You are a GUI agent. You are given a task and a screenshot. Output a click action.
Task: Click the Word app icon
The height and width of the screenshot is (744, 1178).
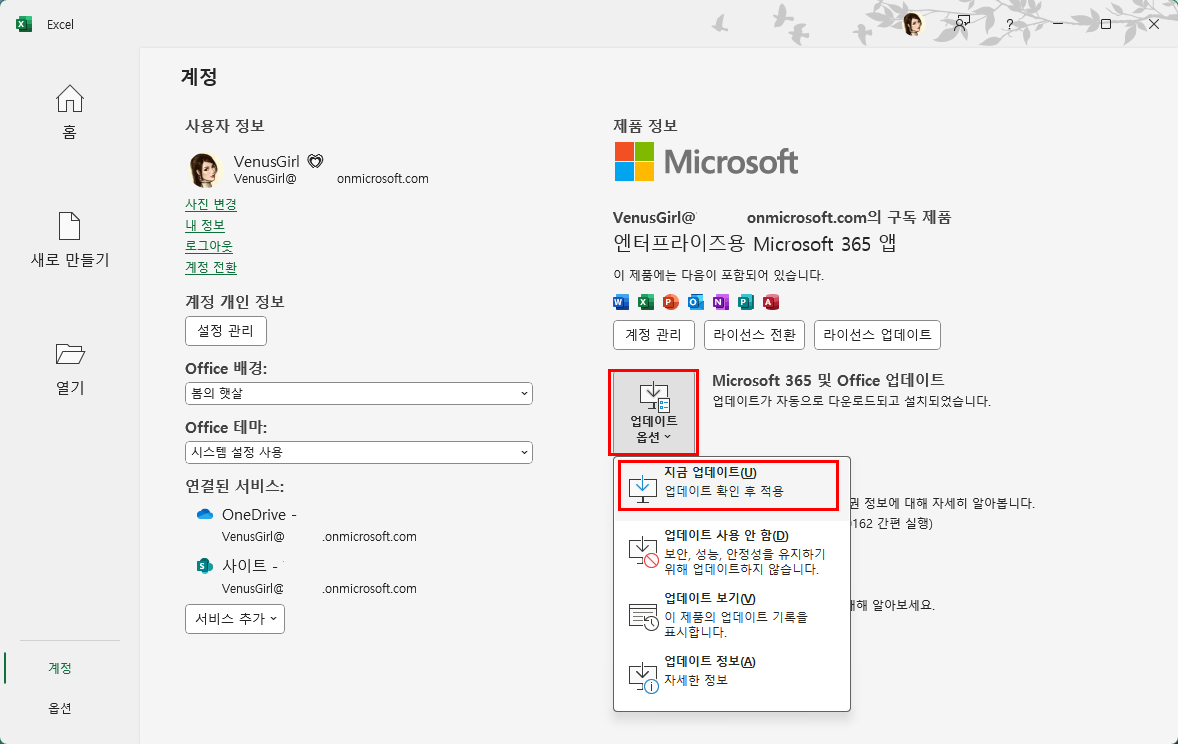[621, 302]
